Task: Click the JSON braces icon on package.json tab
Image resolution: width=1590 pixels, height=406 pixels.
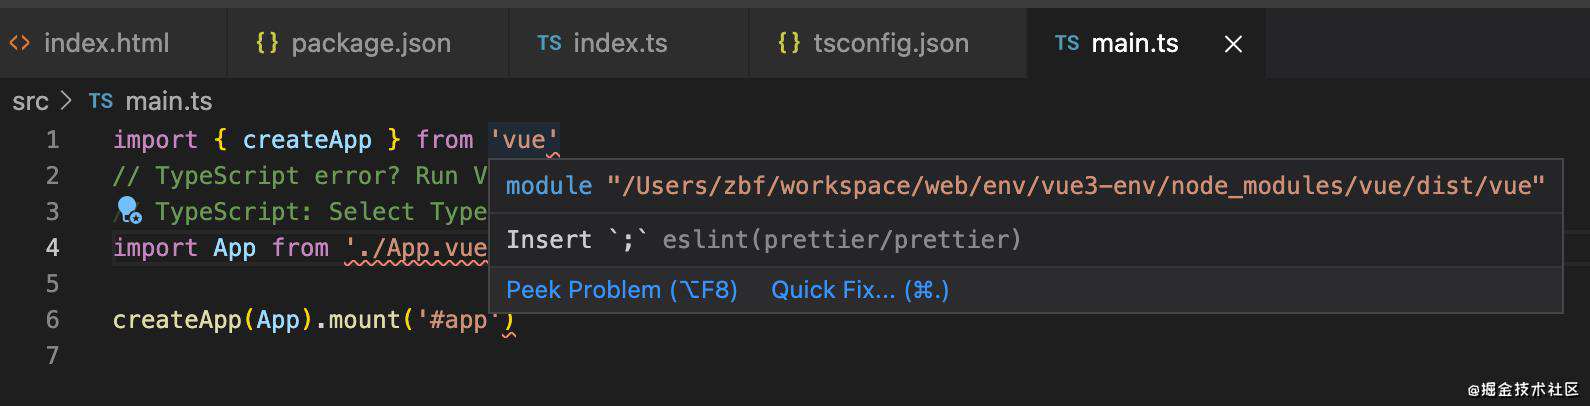Action: [267, 43]
